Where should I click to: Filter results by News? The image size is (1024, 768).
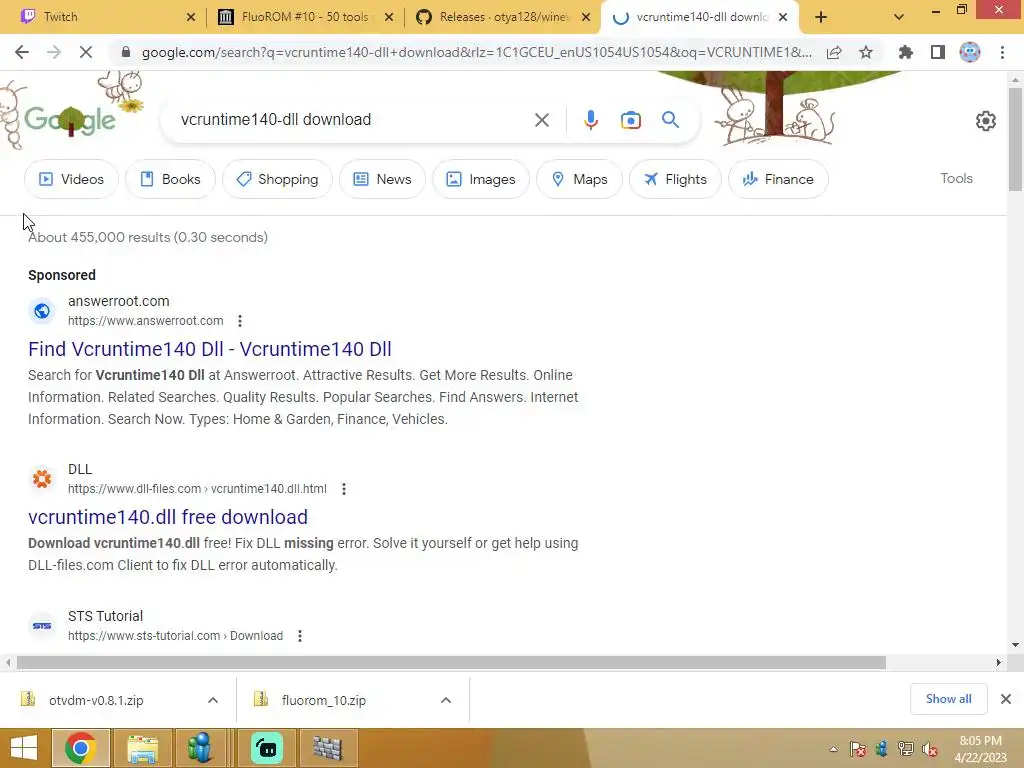382,179
